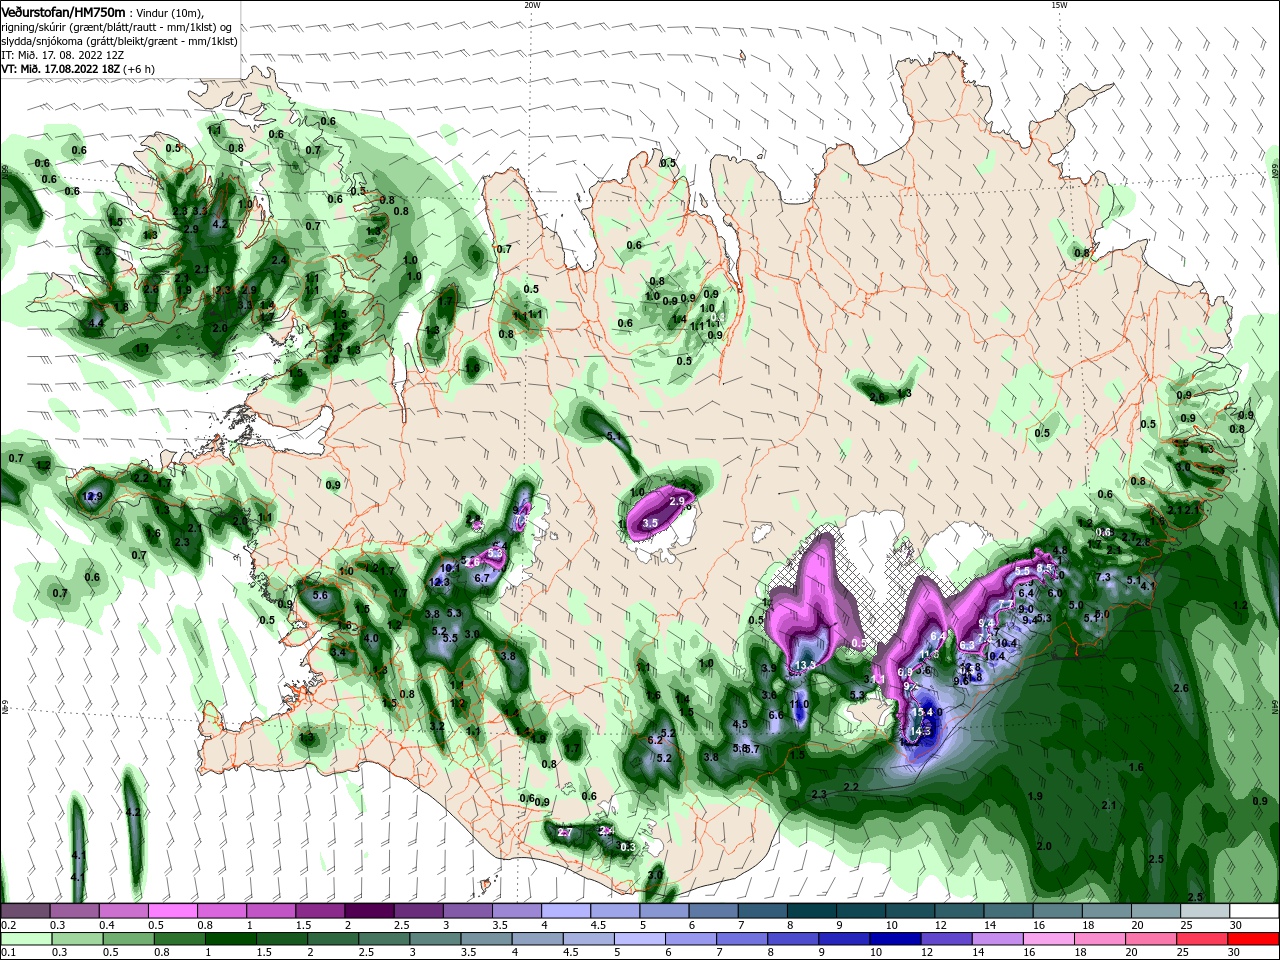Pick the dark teal 8 snow legend swatch
The height and width of the screenshot is (960, 1280).
coord(812,911)
